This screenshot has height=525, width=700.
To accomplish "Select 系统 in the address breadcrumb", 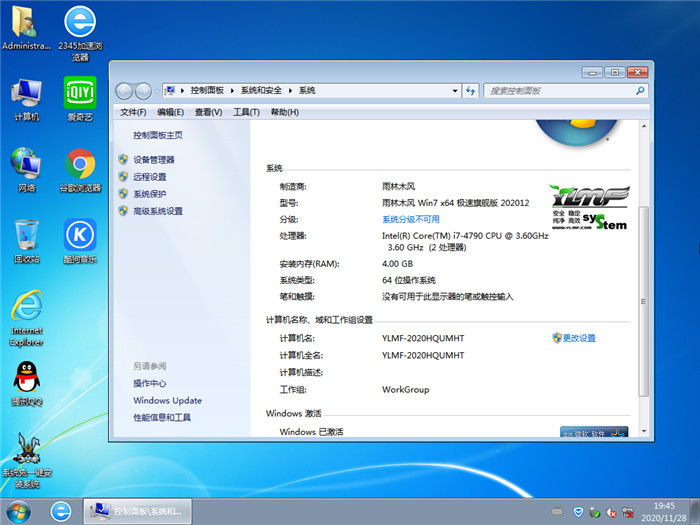I will 307,91.
